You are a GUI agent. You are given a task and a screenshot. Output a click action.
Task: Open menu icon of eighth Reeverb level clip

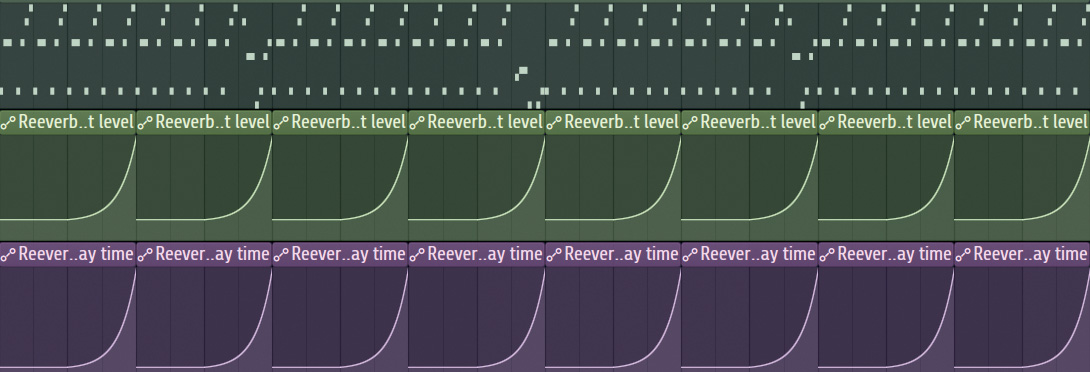coord(963,123)
